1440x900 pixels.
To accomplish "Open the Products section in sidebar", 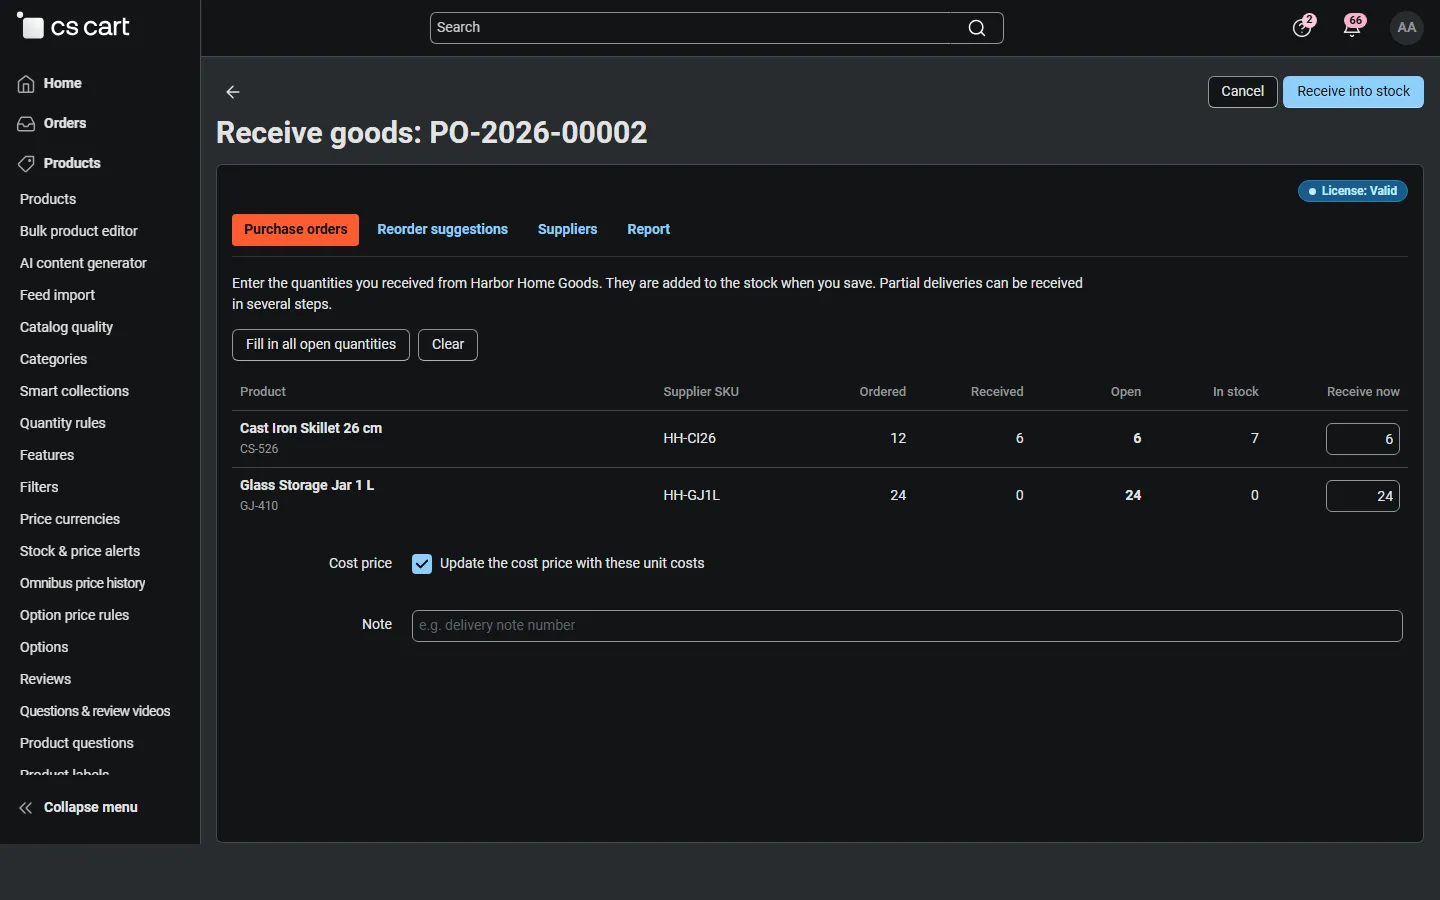I will click(59, 163).
